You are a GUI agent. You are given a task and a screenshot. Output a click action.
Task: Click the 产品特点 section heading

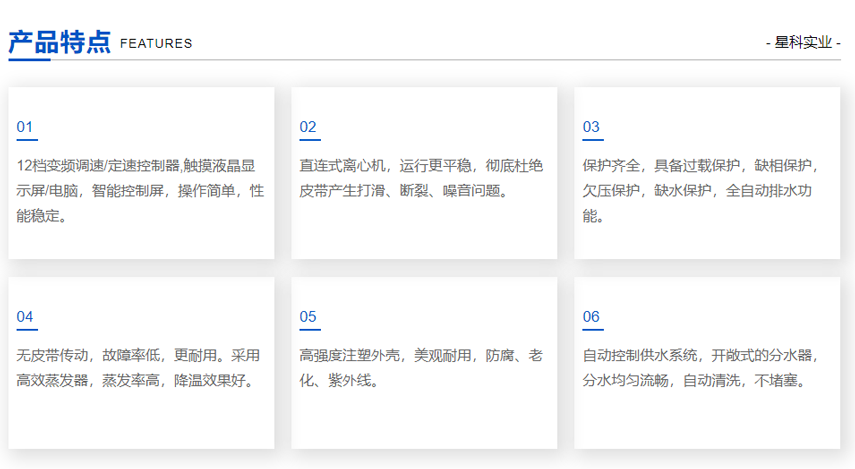[x=59, y=42]
